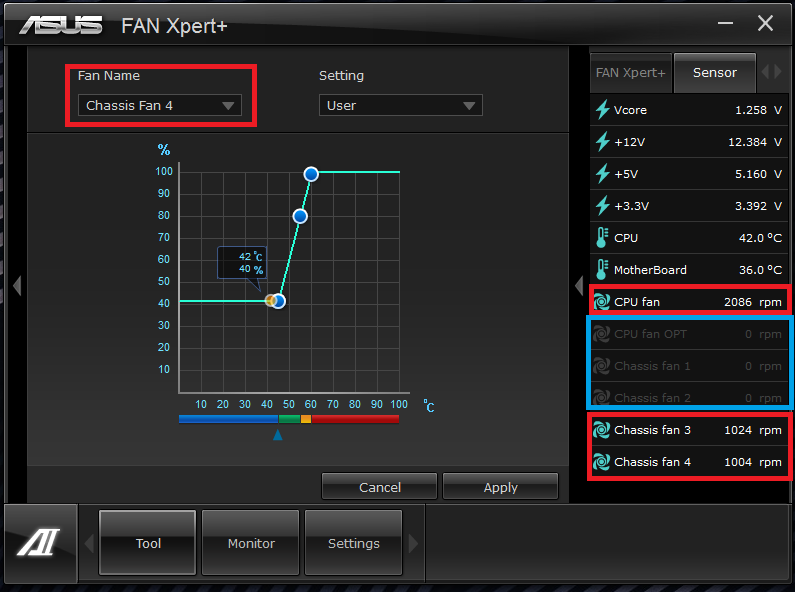The width and height of the screenshot is (795, 592).
Task: Click the +3.3V lightning bolt icon
Action: pyautogui.click(x=602, y=205)
